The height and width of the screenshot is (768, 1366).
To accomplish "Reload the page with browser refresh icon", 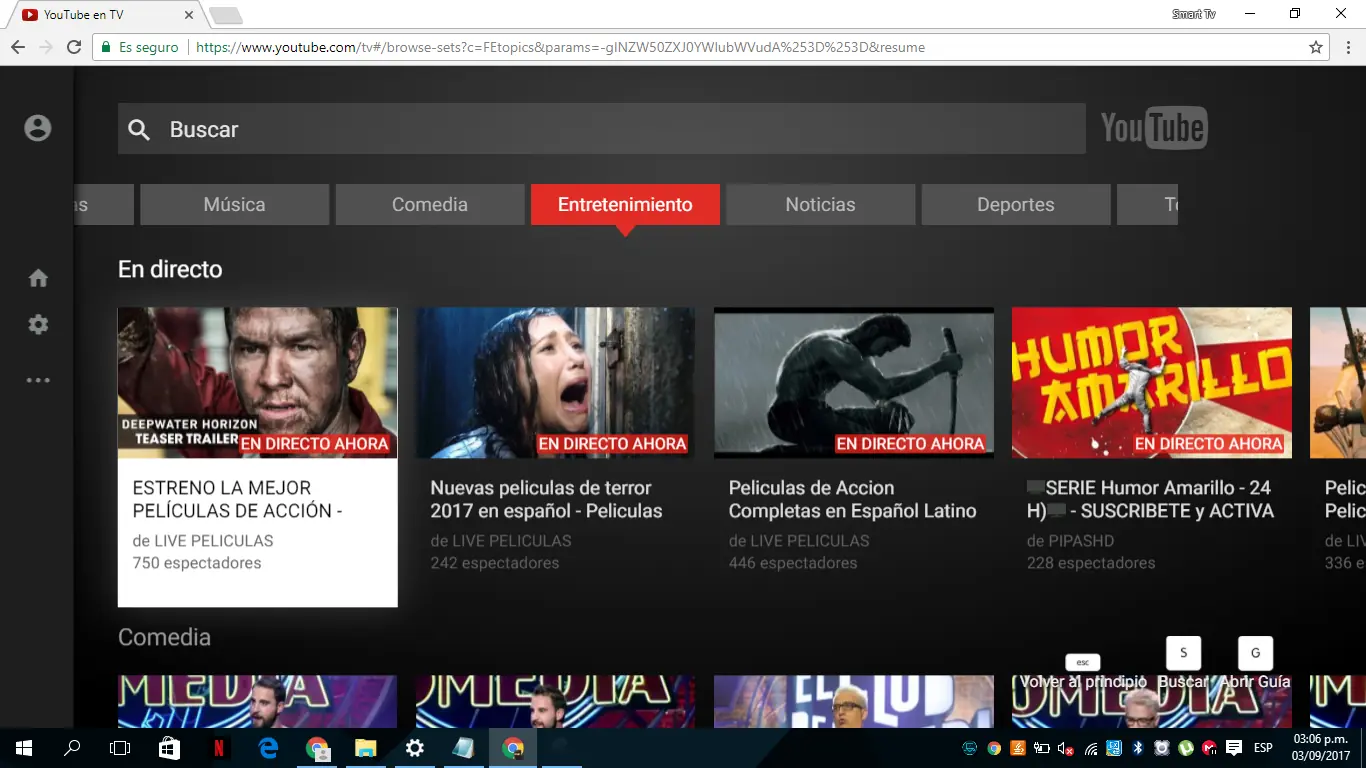I will click(73, 47).
